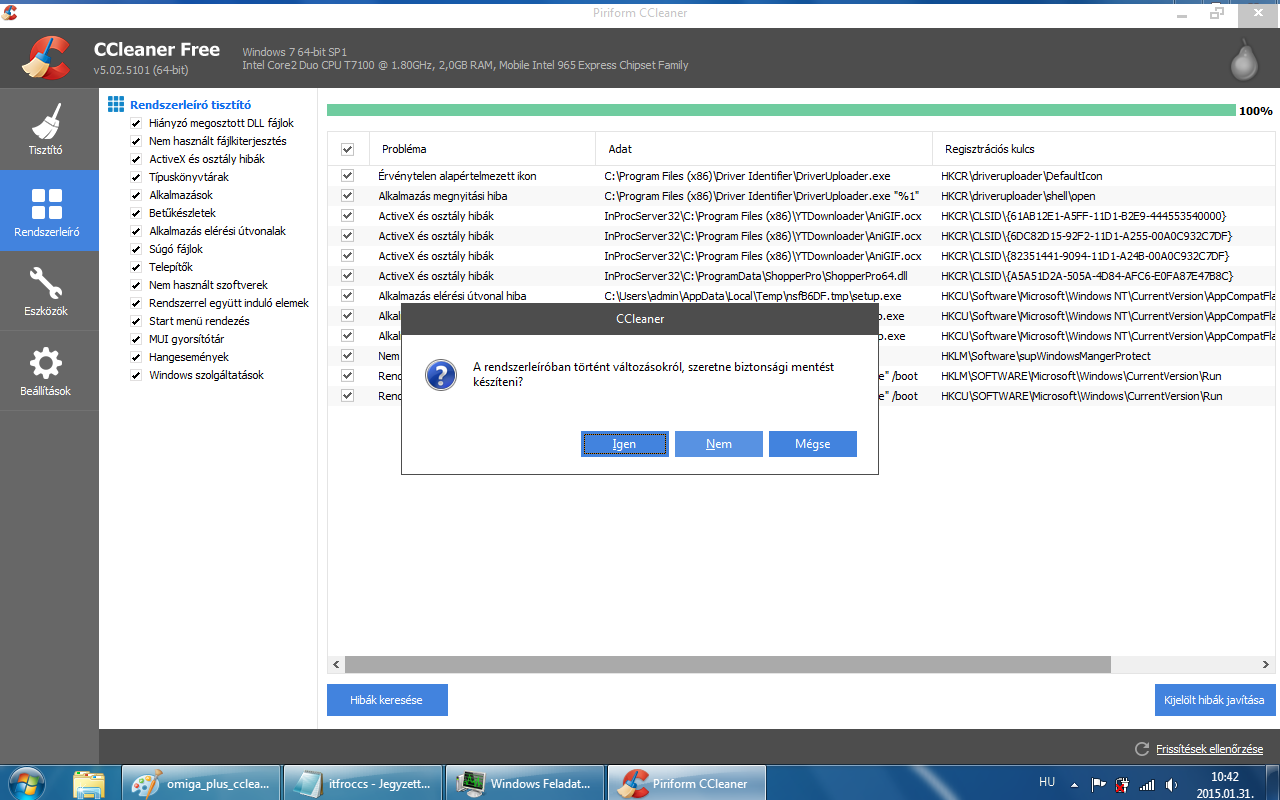
Task: Click the horizontal scrollbar right arrow
Action: 1266,664
